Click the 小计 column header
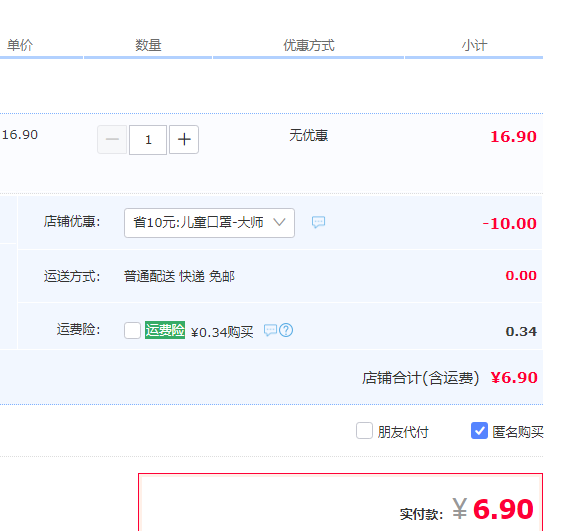Viewport: 561px width, 531px height. (474, 45)
